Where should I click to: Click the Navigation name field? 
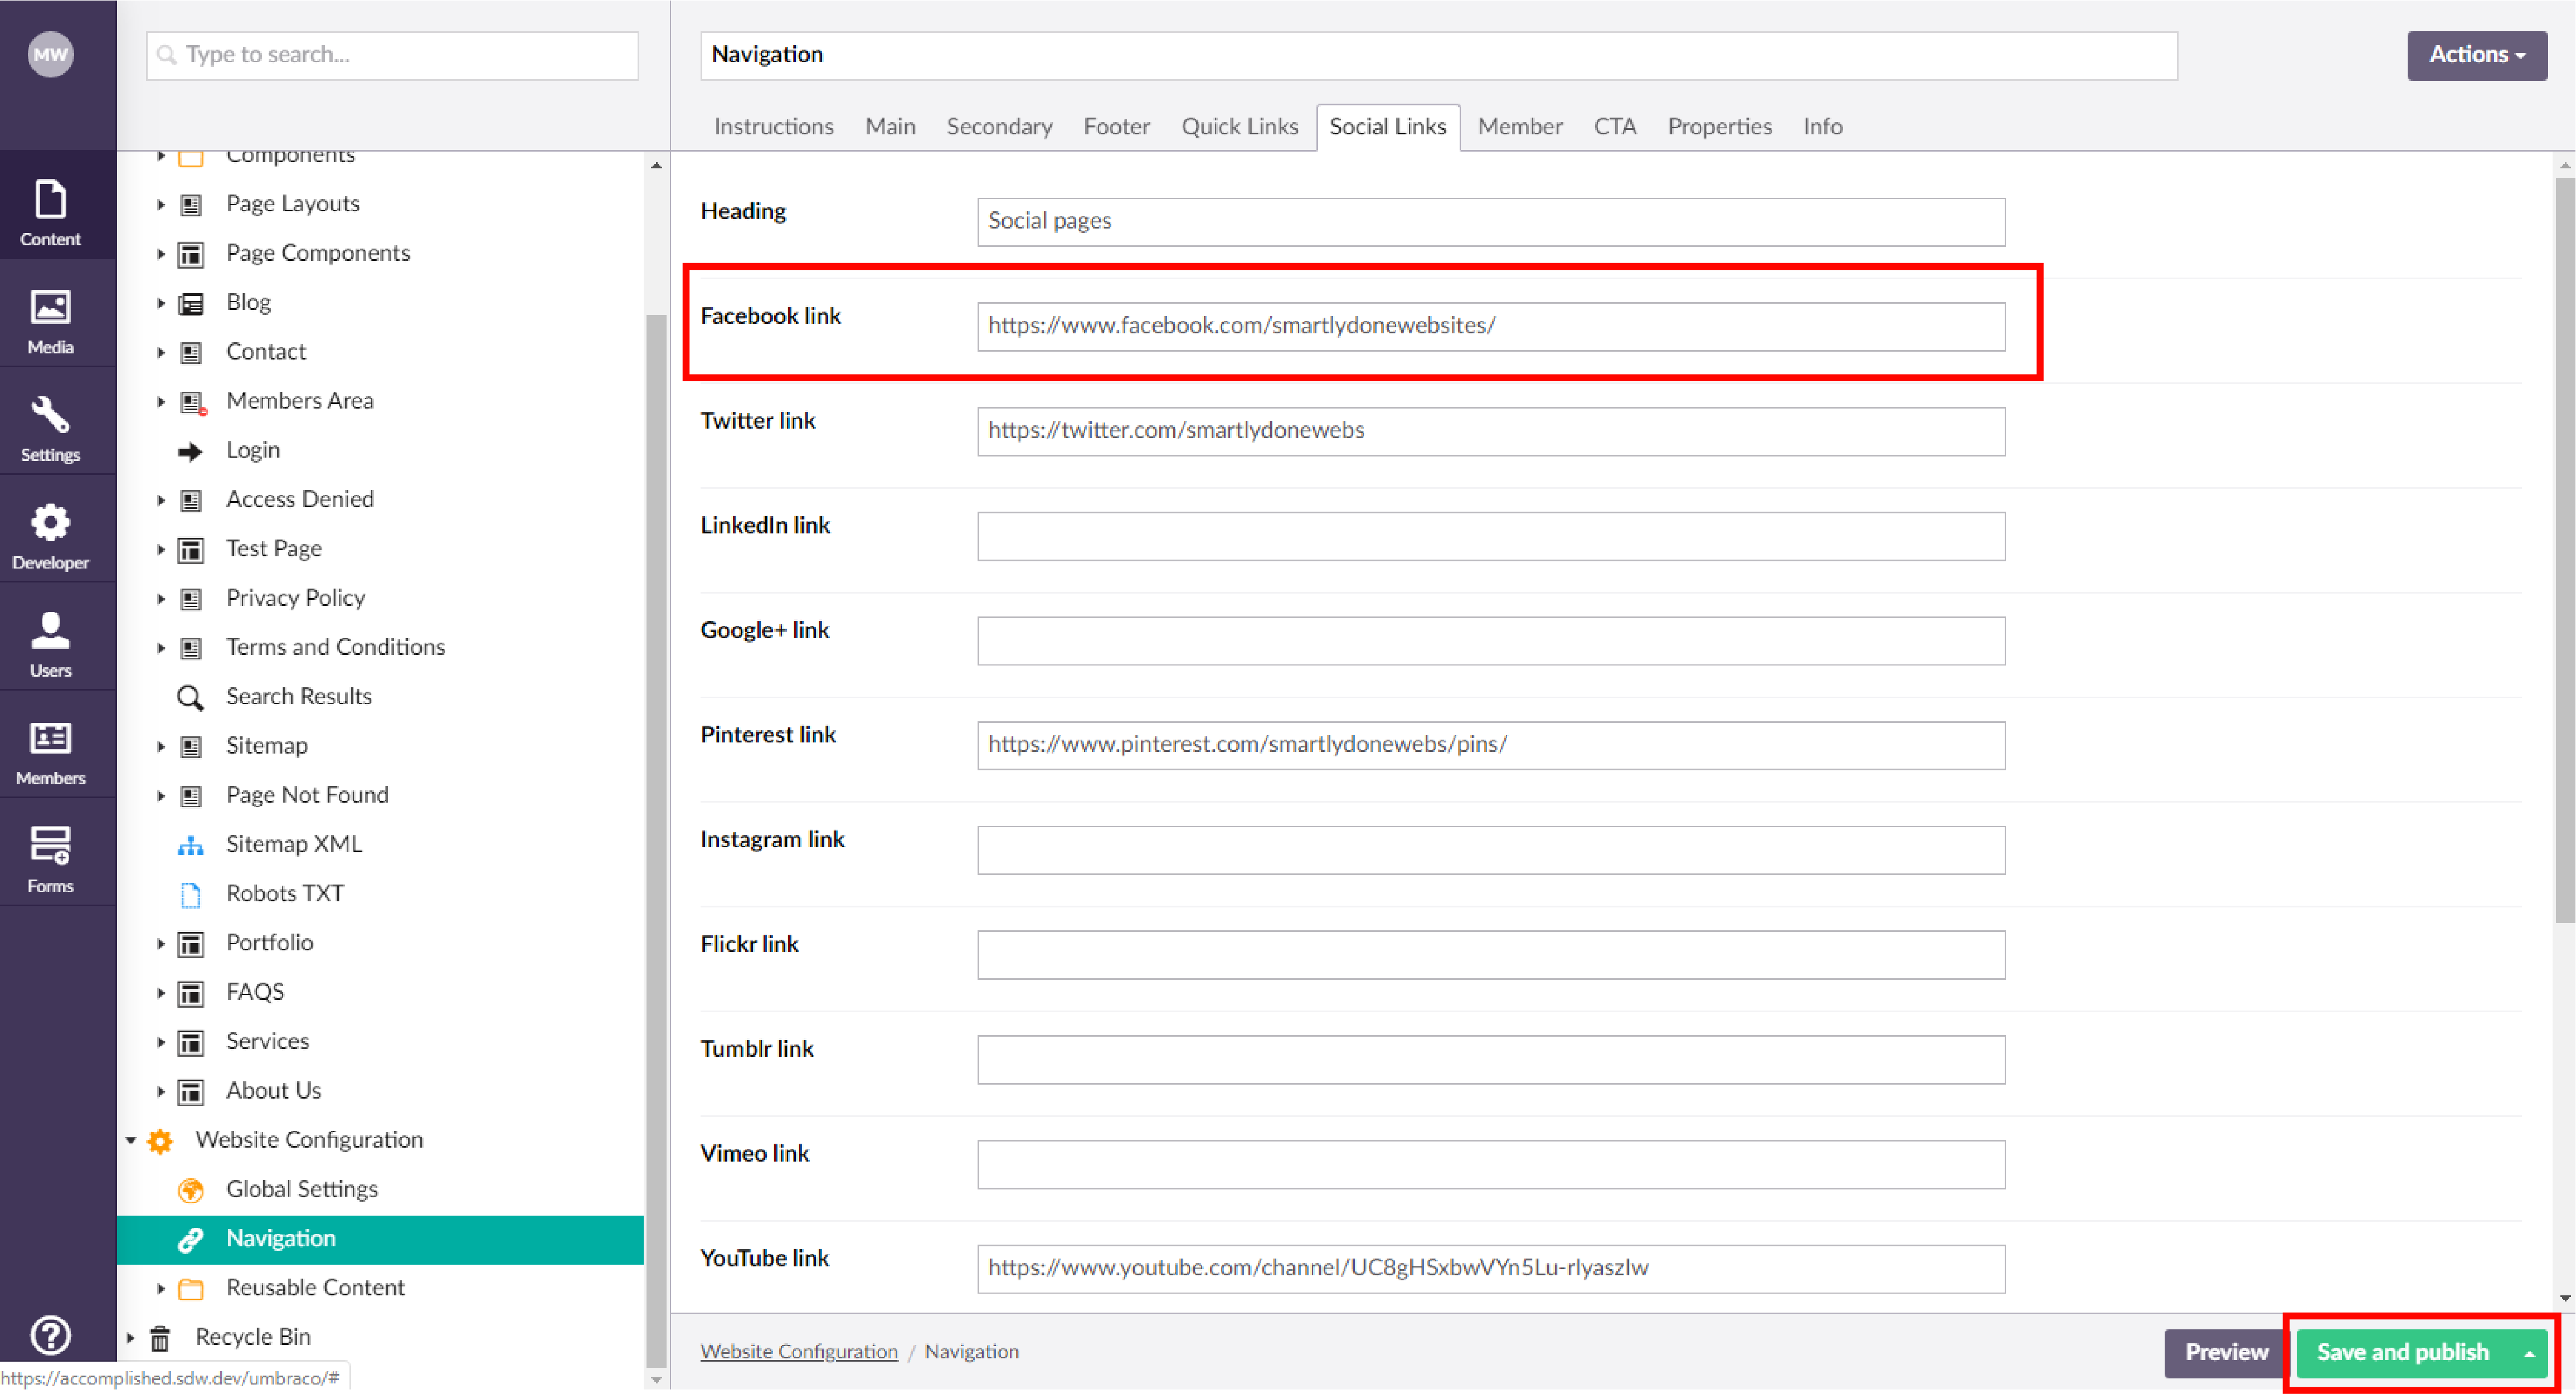[1438, 55]
